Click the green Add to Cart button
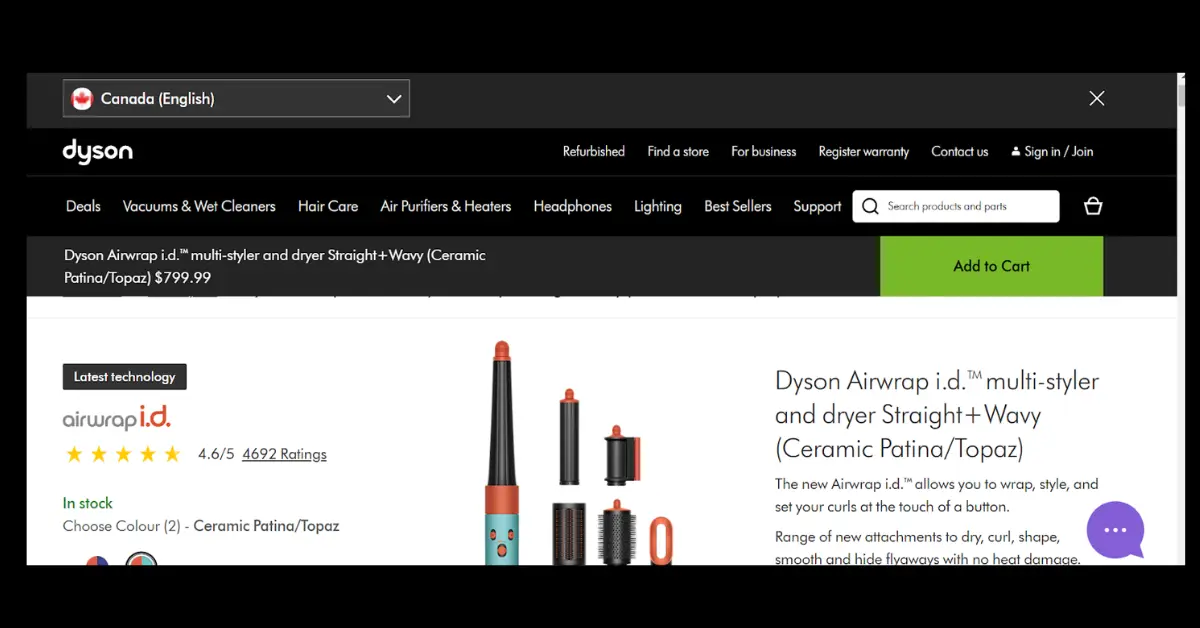This screenshot has height=628, width=1200. [x=991, y=266]
